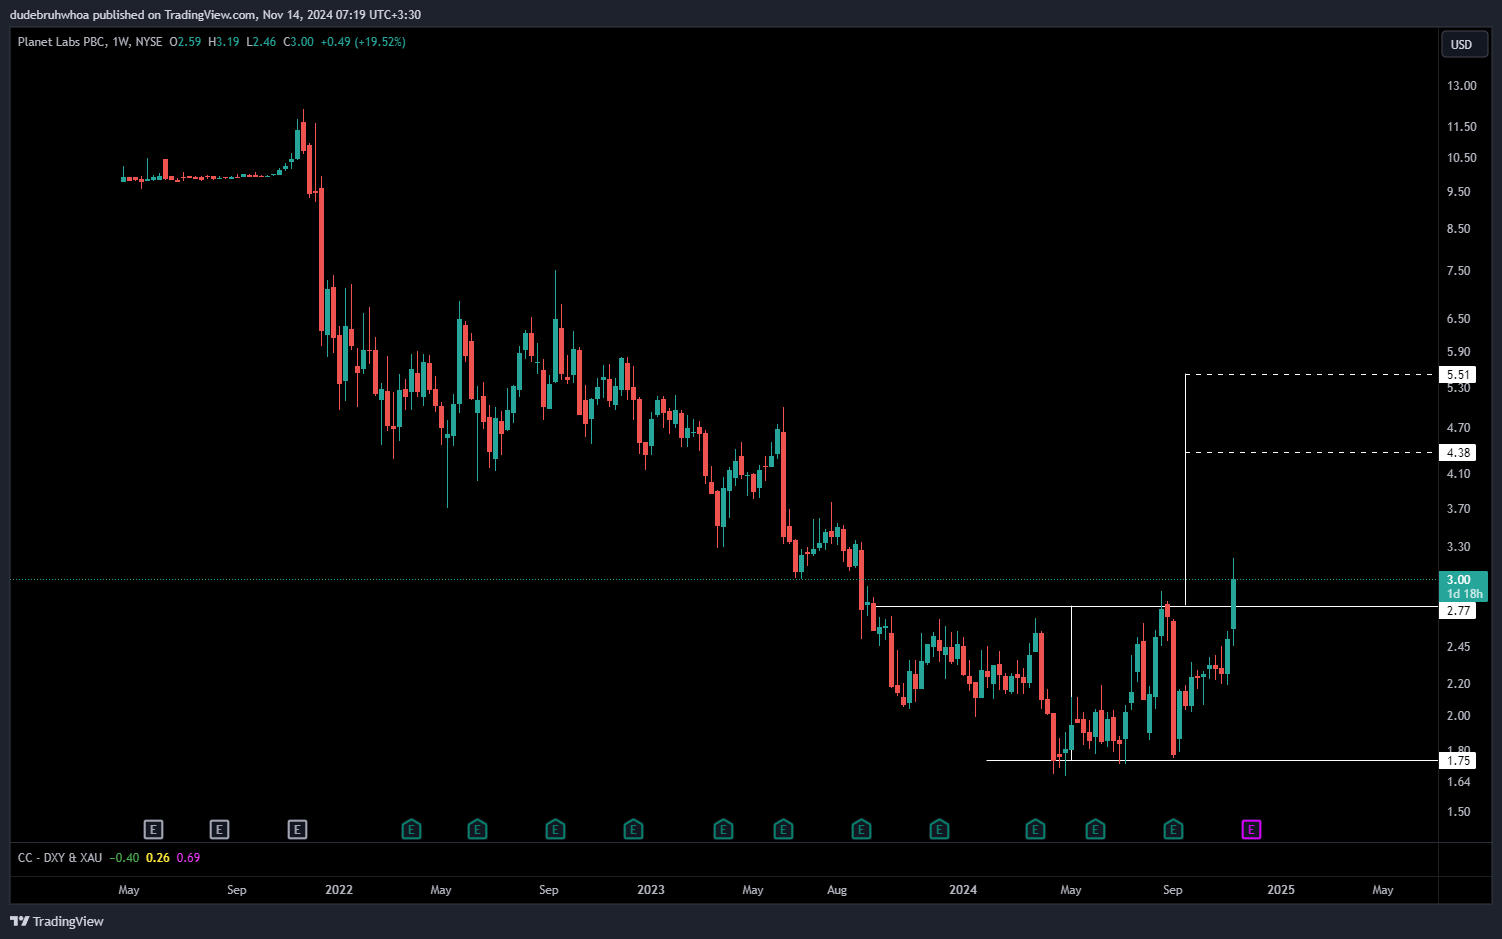
Task: Click the Aug label on time axis
Action: [x=837, y=890]
